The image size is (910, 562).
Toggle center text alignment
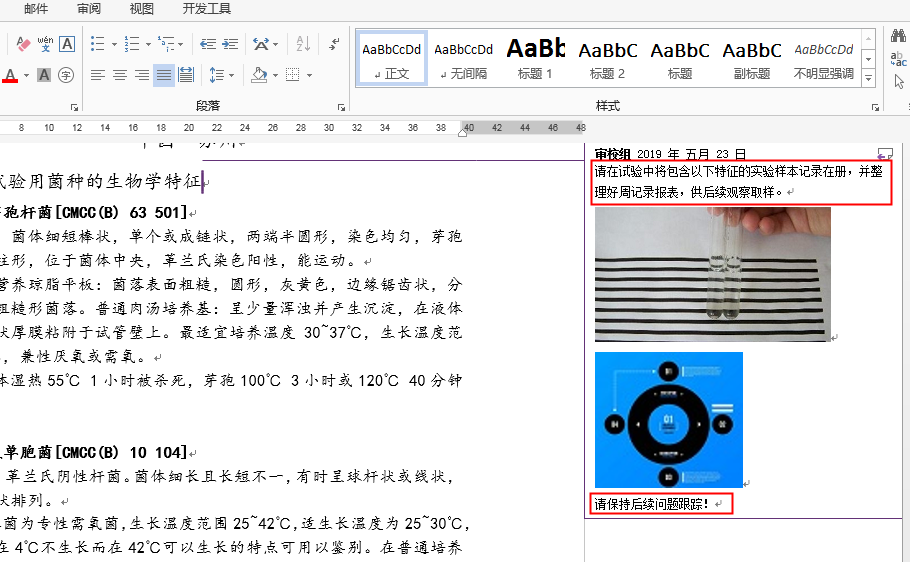click(x=119, y=75)
